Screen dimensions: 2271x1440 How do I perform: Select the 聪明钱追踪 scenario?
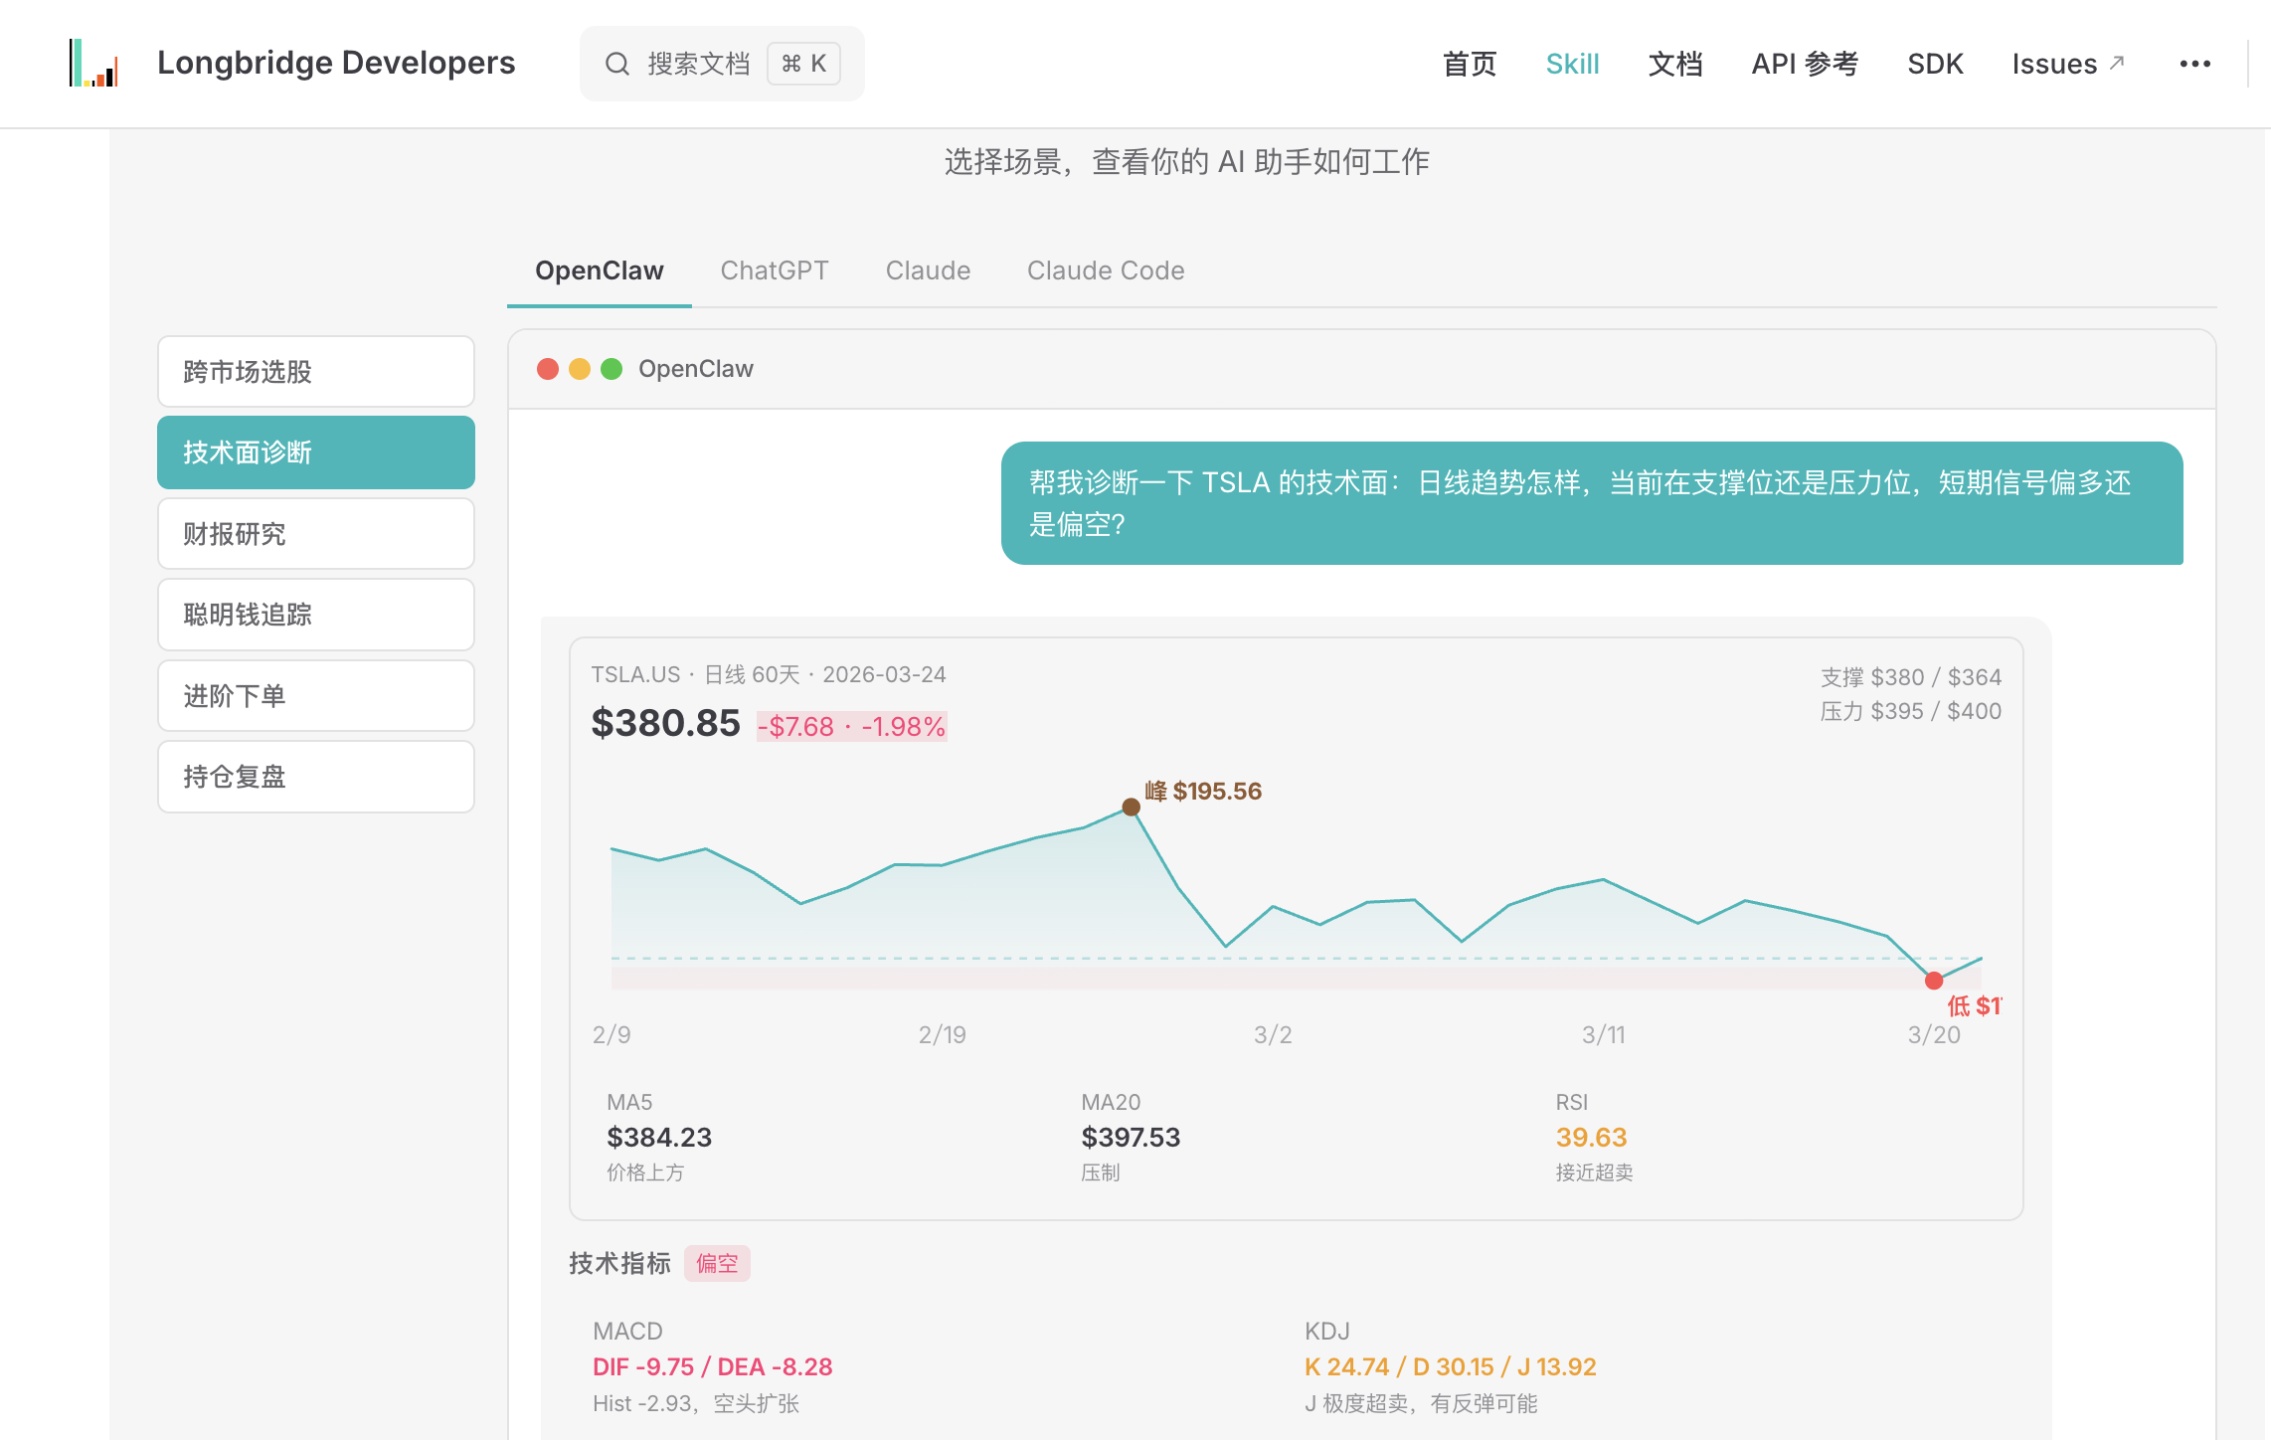pos(315,615)
